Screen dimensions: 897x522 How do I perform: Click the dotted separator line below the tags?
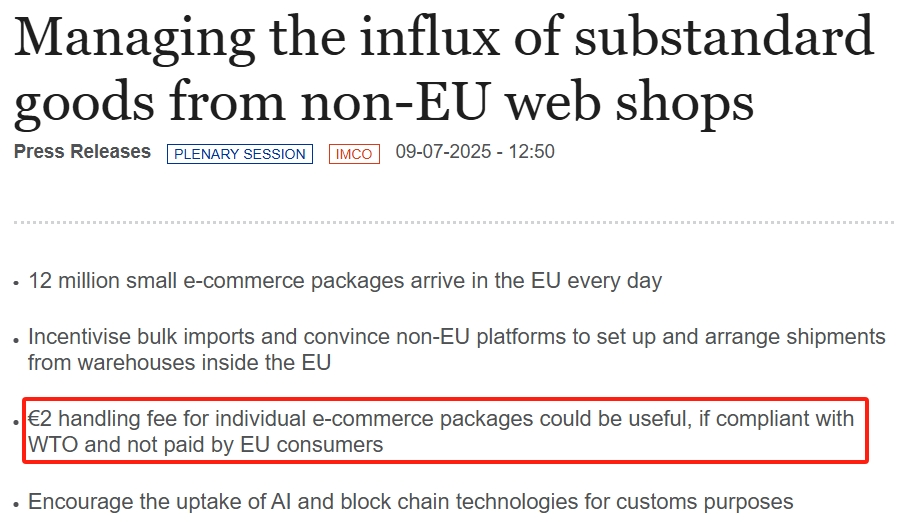(x=448, y=221)
